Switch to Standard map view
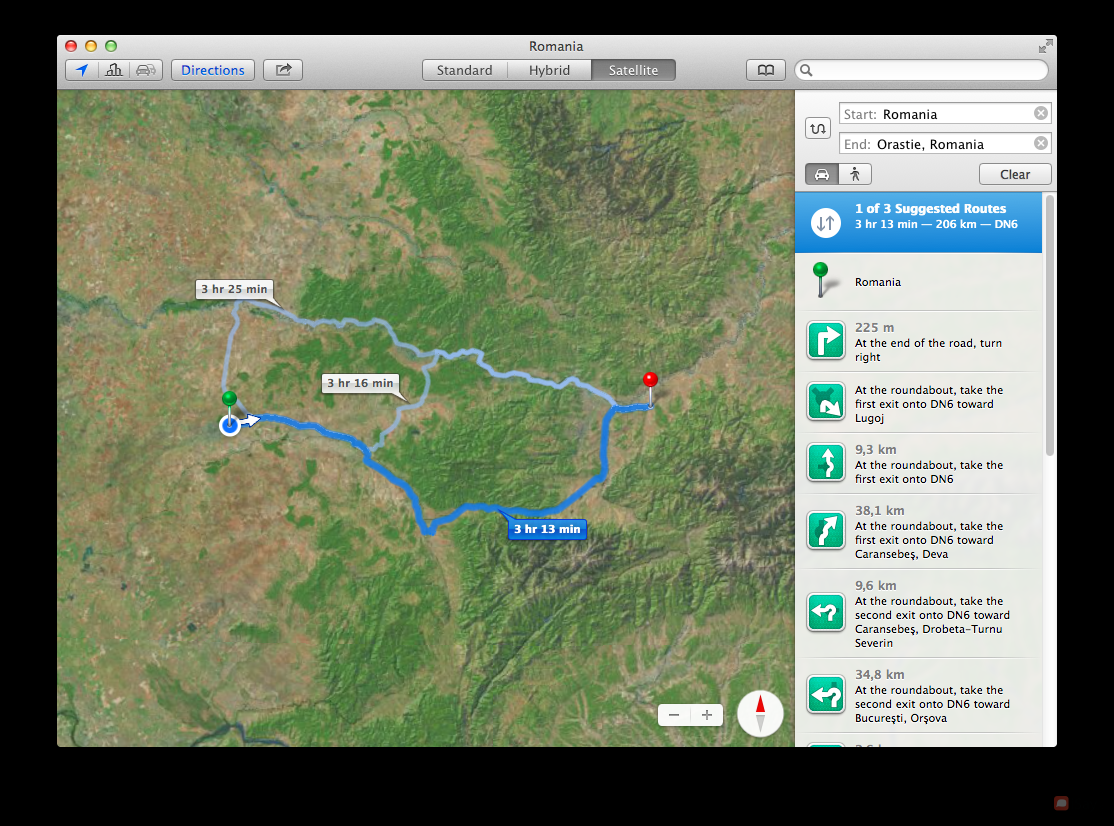This screenshot has width=1114, height=826. pos(464,70)
